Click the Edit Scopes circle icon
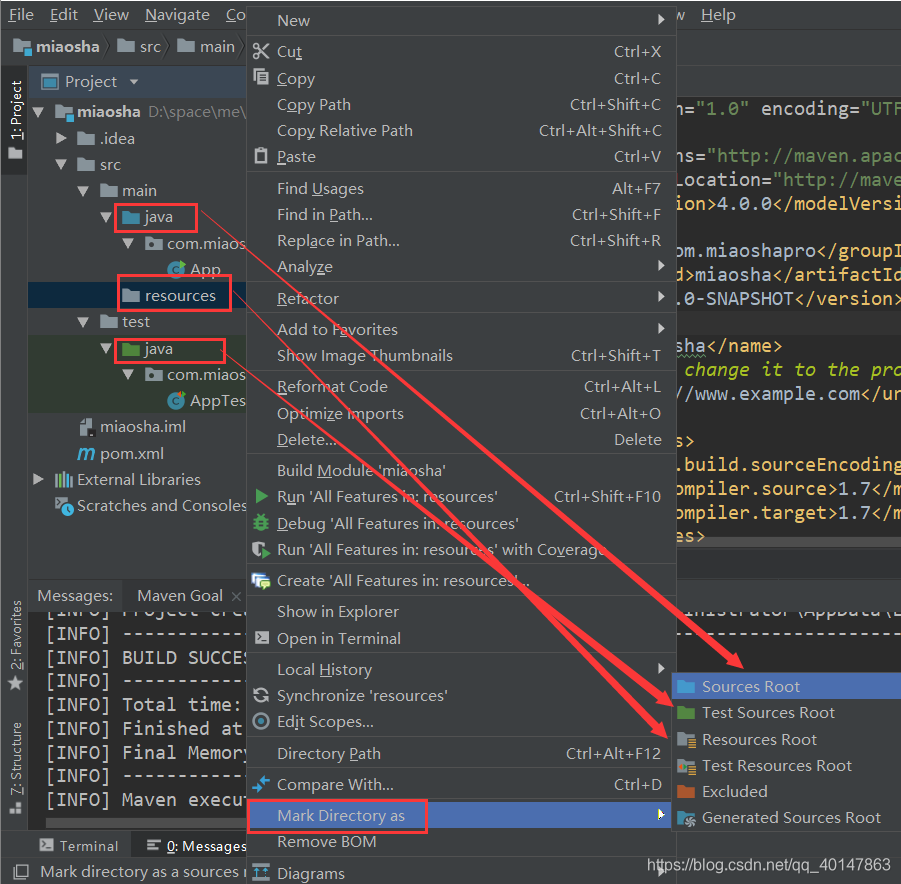 [x=261, y=721]
